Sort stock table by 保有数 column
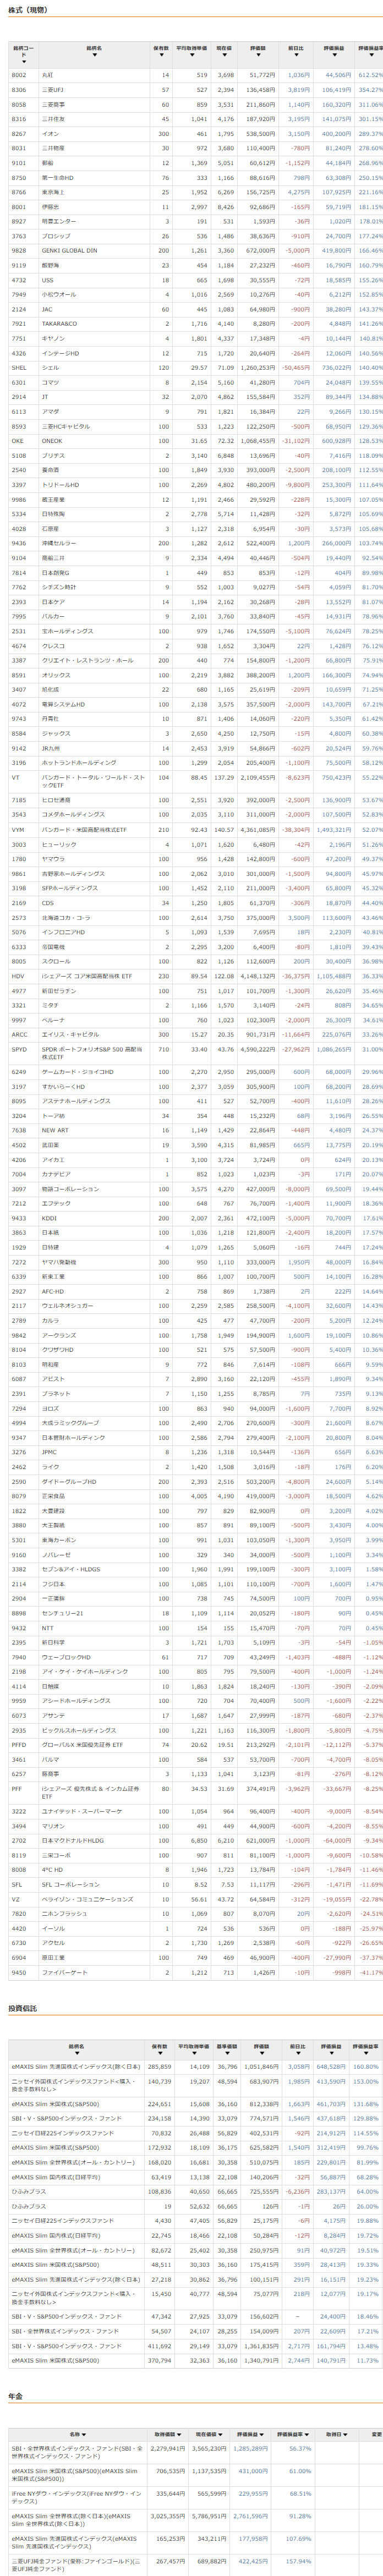Viewport: 383px width, 2576px height. 160,51
